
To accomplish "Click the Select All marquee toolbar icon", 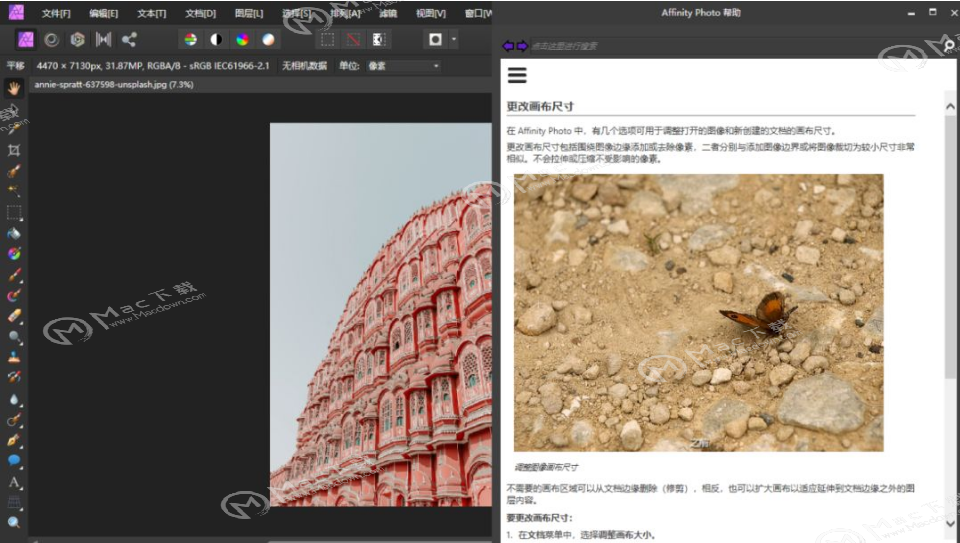I will [x=328, y=40].
